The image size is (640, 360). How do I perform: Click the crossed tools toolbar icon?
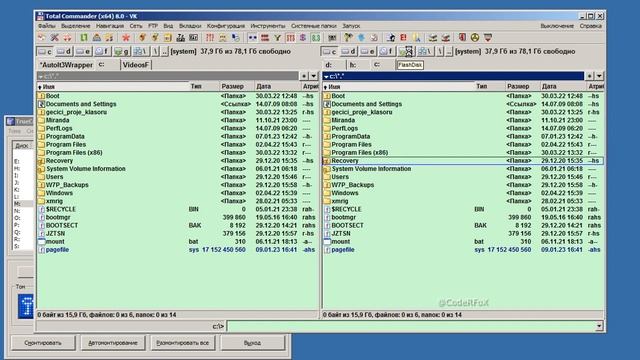click(x=54, y=38)
